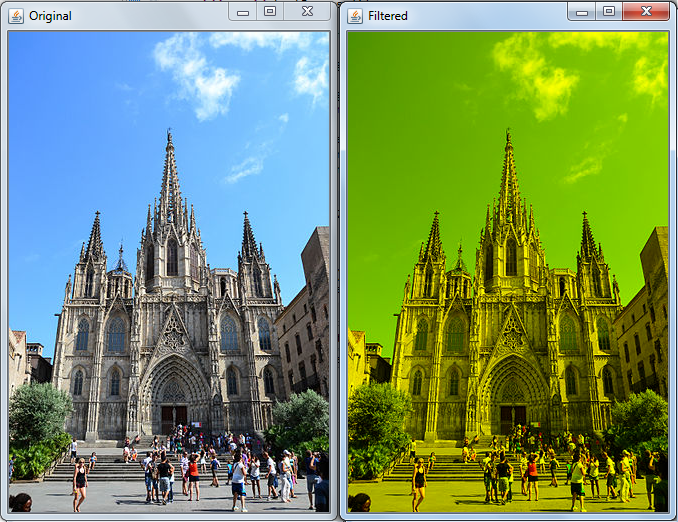Viewport: 678px width, 522px height.
Task: Maximize the Filtered window
Action: click(x=609, y=12)
